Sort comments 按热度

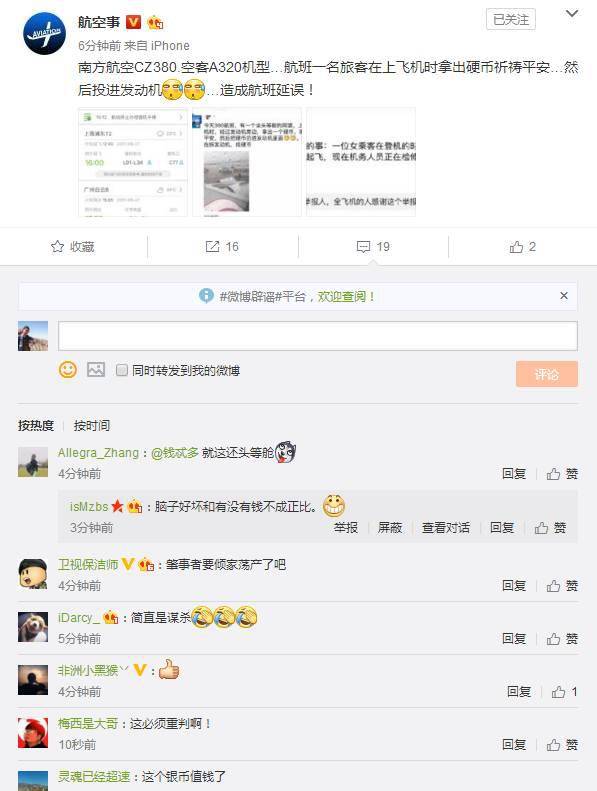tap(36, 425)
